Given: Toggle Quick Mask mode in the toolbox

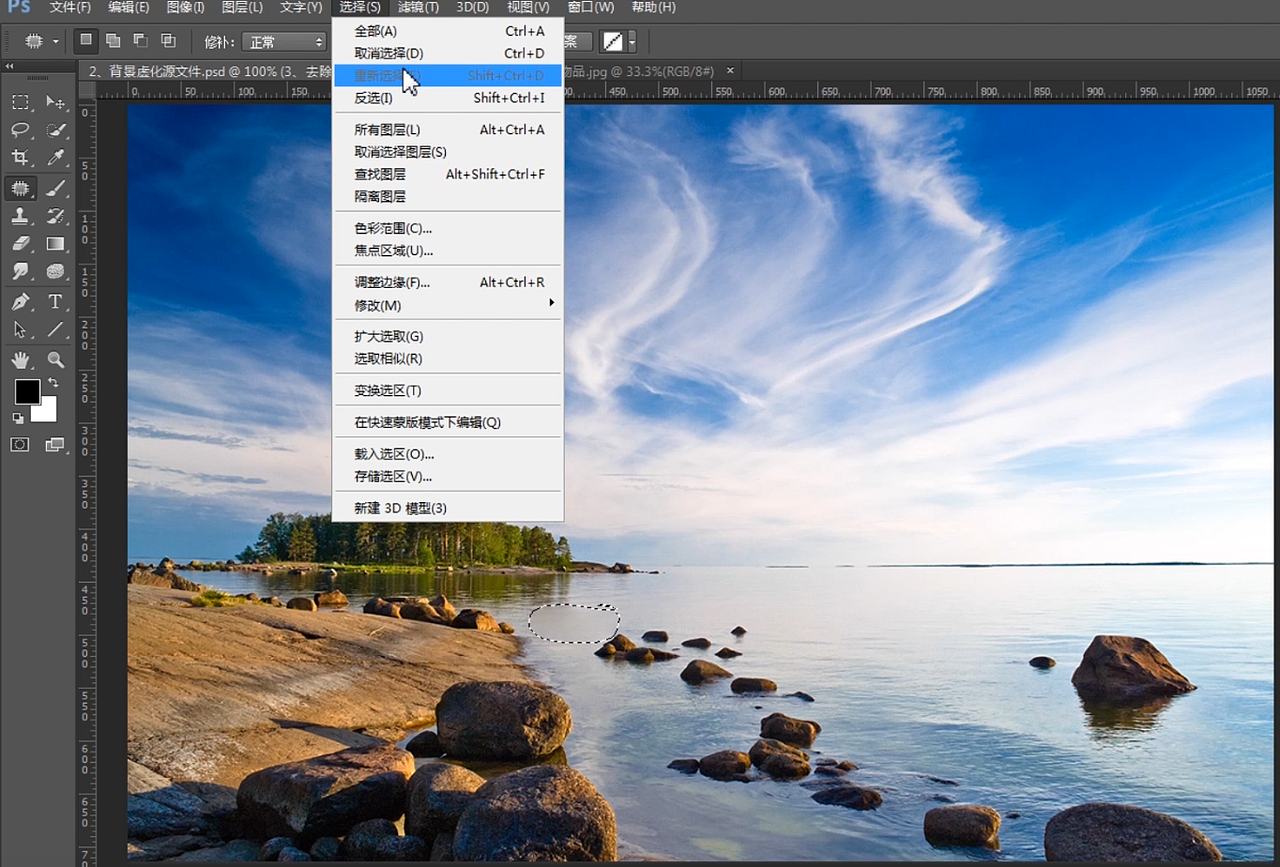Looking at the screenshot, I should pyautogui.click(x=20, y=445).
